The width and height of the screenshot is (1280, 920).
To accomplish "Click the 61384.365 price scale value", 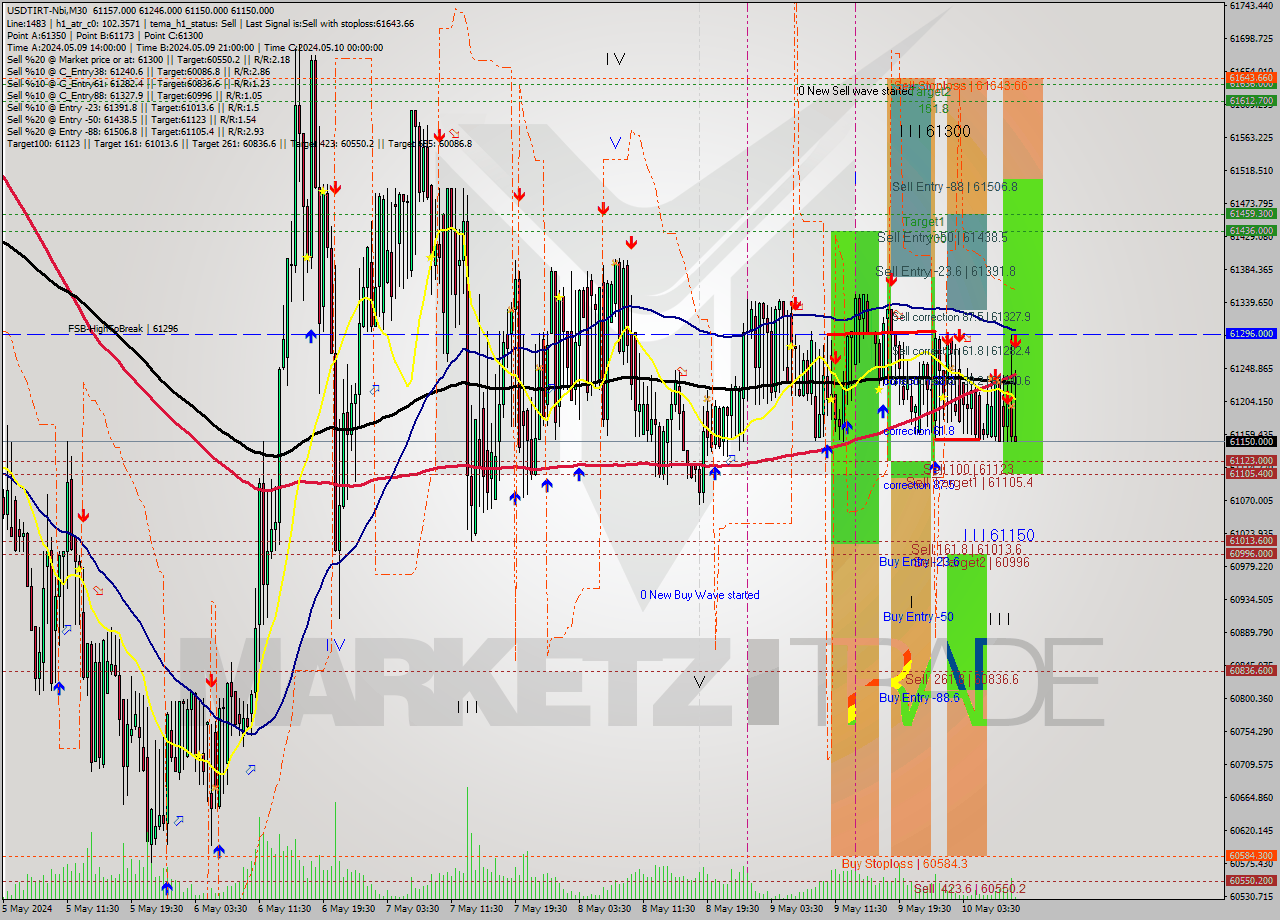I will (x=1251, y=269).
